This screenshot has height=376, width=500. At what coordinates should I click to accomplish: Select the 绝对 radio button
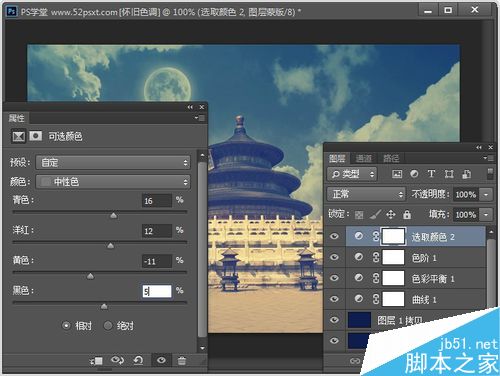tap(108, 325)
